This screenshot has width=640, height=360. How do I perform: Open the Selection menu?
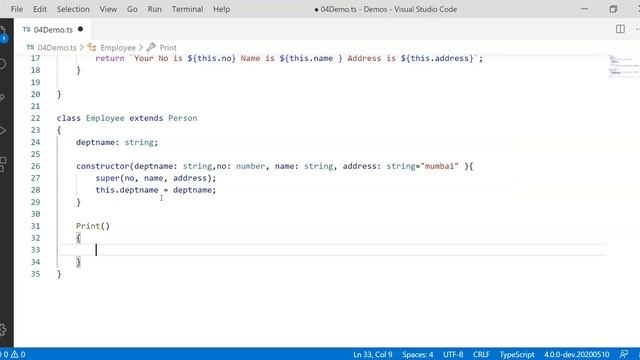point(73,9)
